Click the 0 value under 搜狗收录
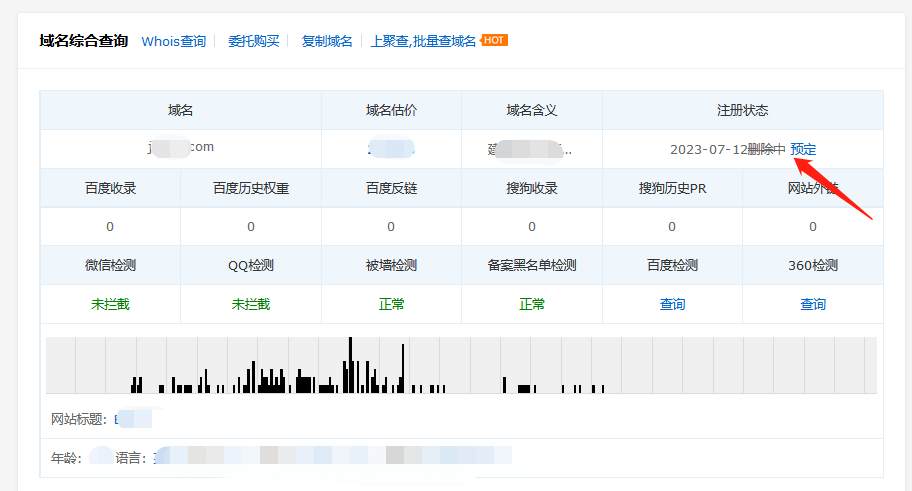912x491 pixels. pyautogui.click(x=532, y=227)
